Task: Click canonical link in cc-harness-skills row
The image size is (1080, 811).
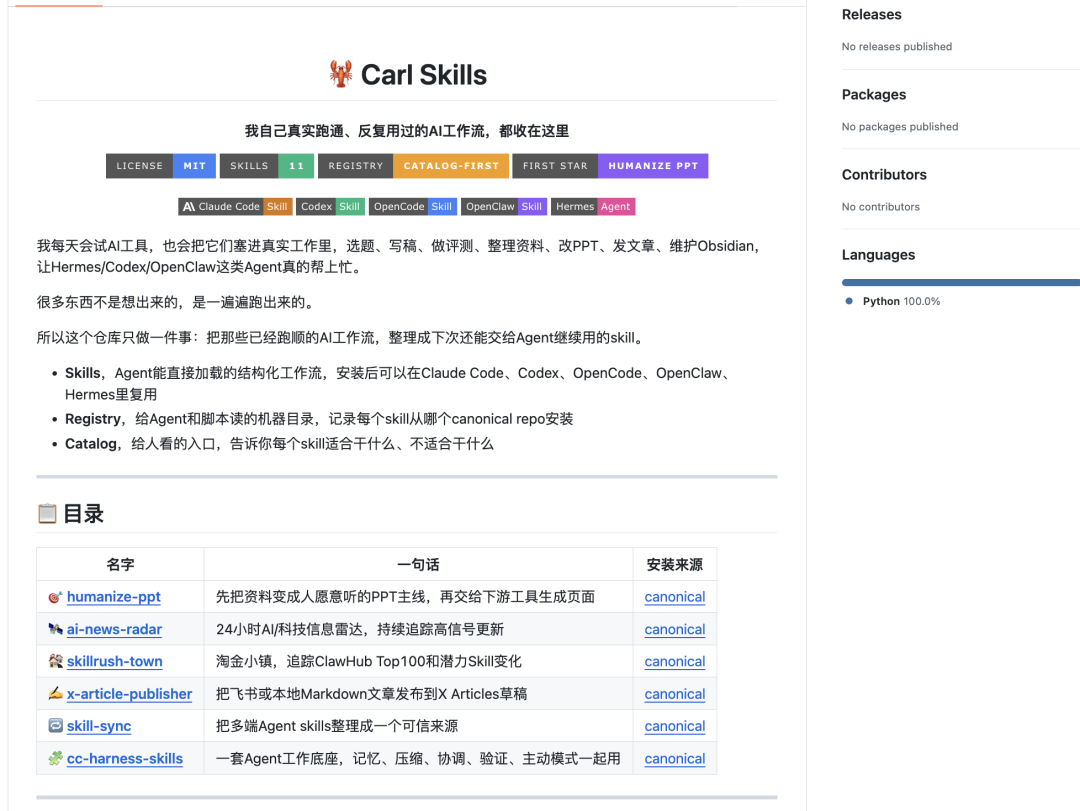Action: pos(675,758)
